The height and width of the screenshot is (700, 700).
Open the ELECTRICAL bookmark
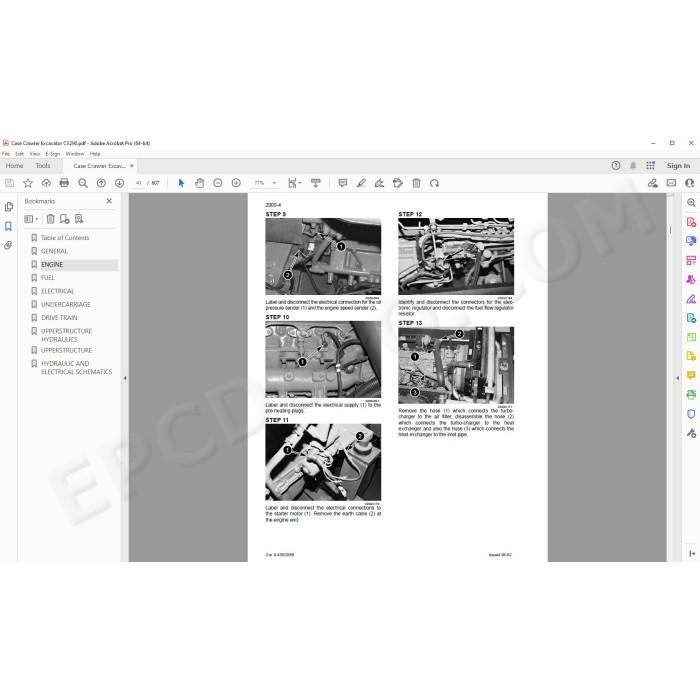click(58, 291)
